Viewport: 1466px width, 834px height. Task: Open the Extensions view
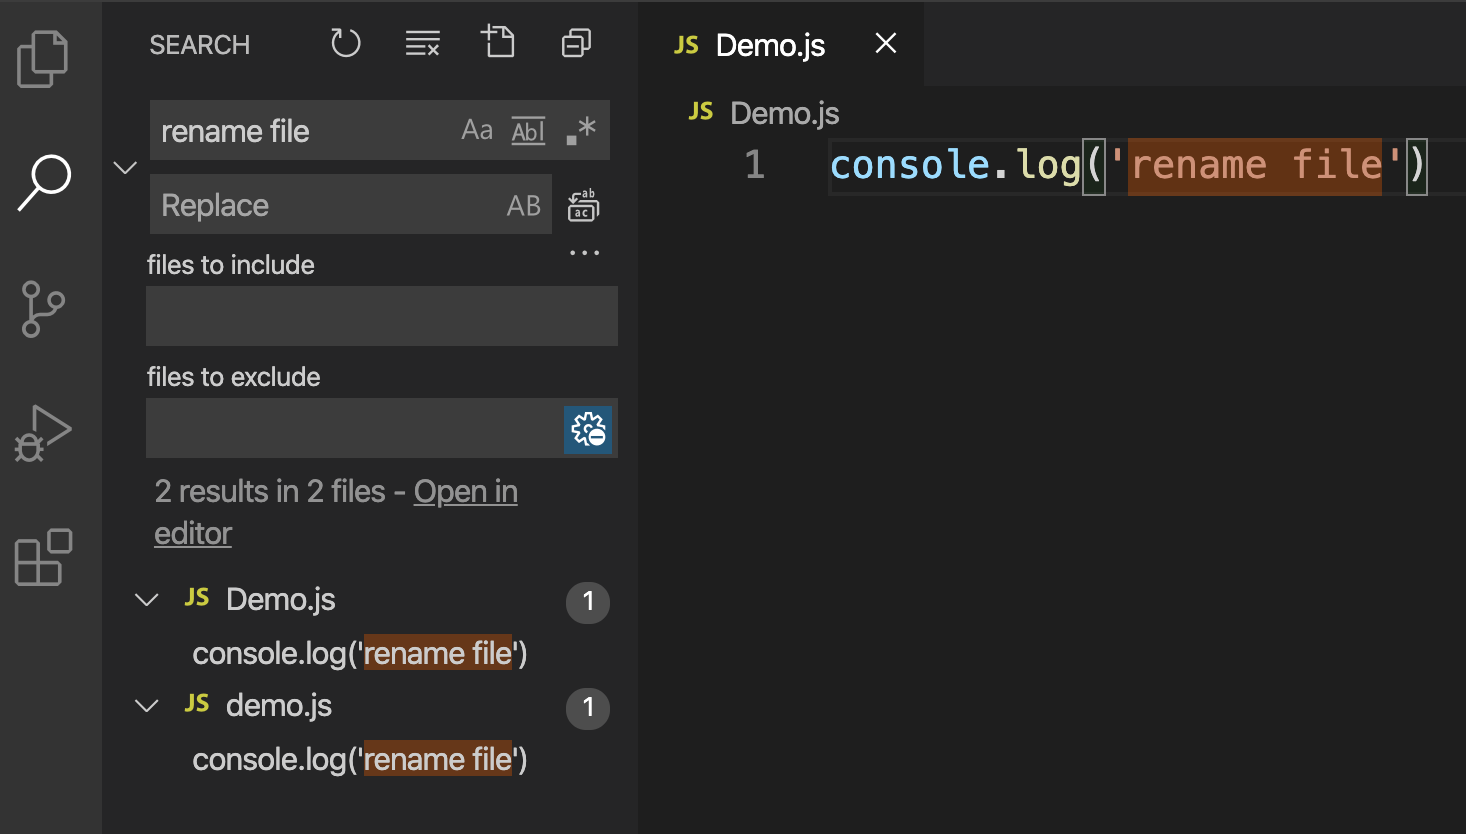[41, 558]
